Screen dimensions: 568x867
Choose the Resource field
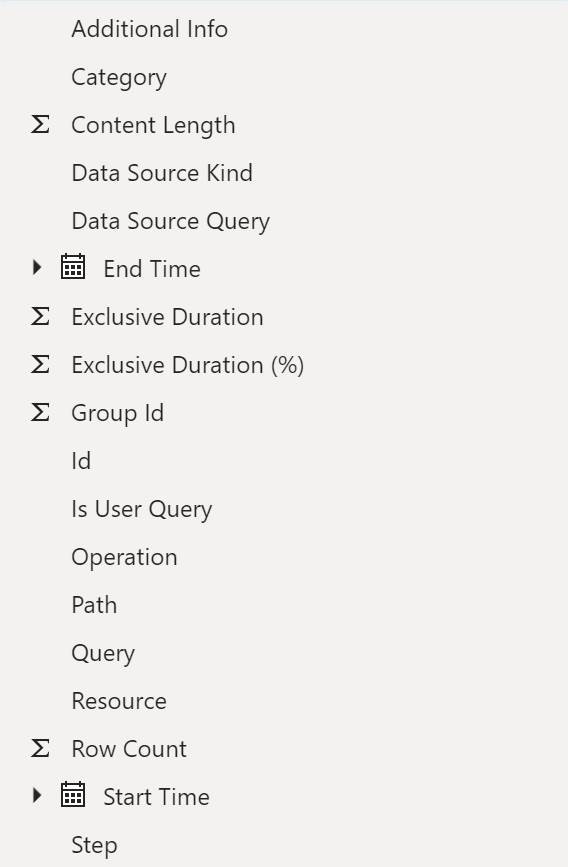pos(119,701)
